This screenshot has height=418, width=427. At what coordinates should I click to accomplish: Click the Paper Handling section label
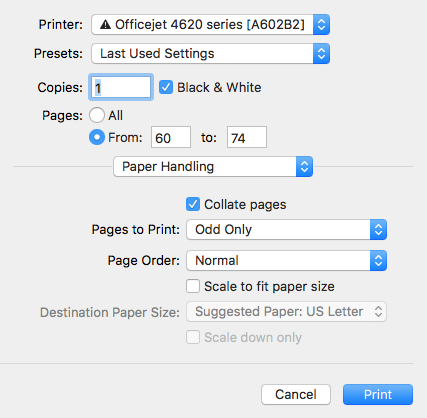coord(168,166)
